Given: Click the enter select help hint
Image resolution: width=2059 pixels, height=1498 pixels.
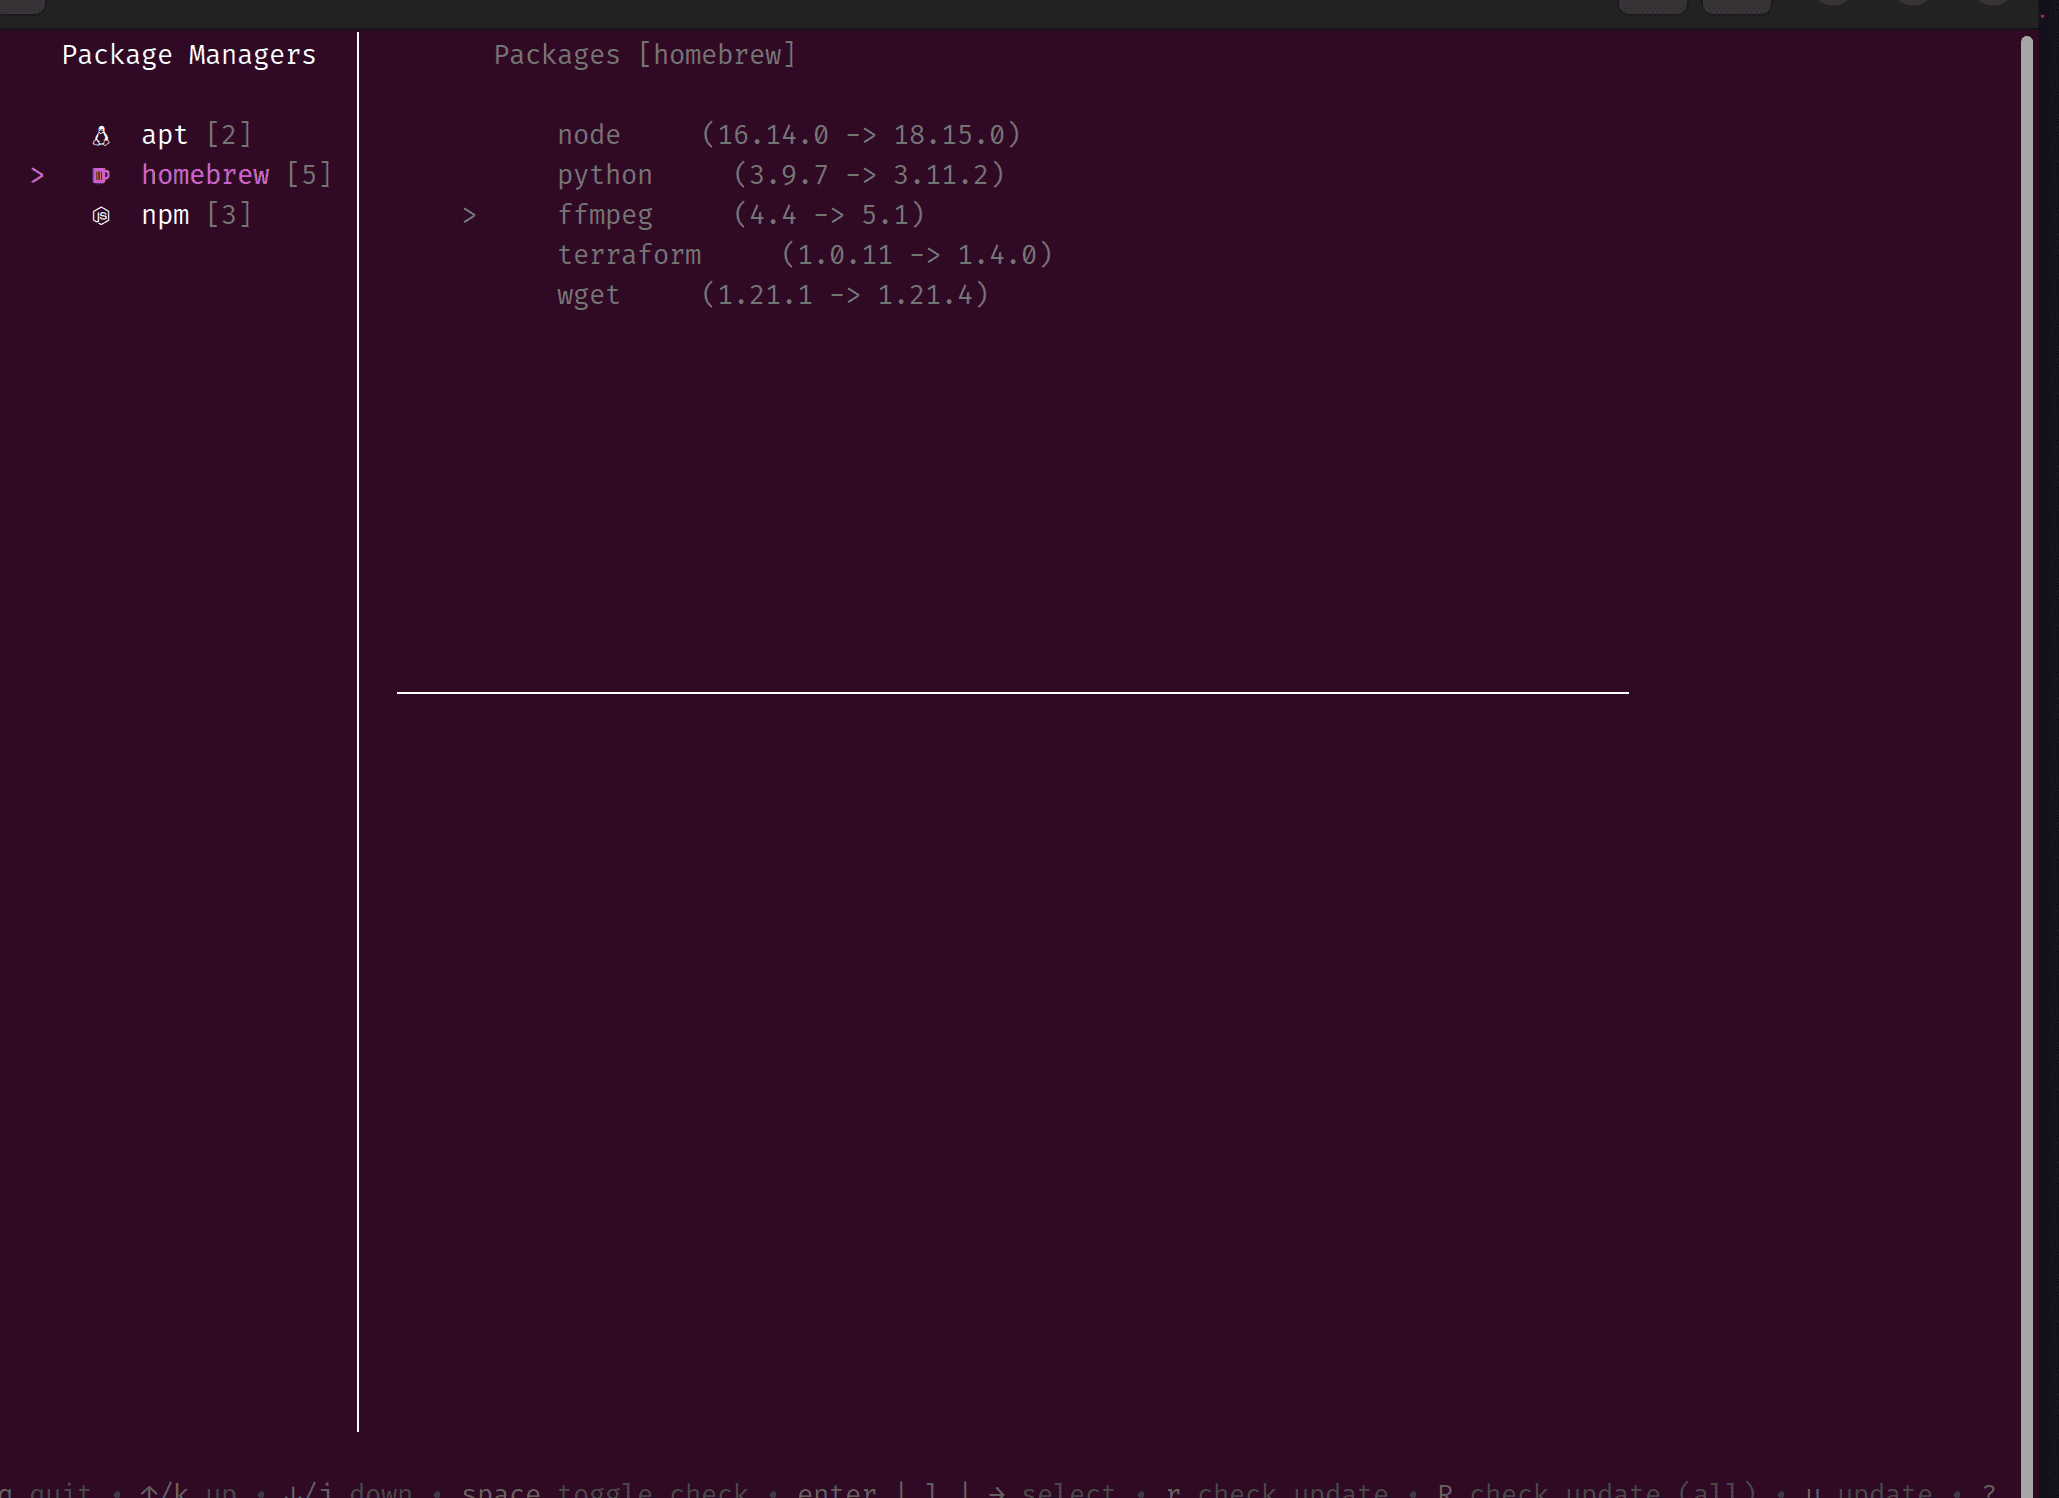Looking at the screenshot, I should [955, 1489].
